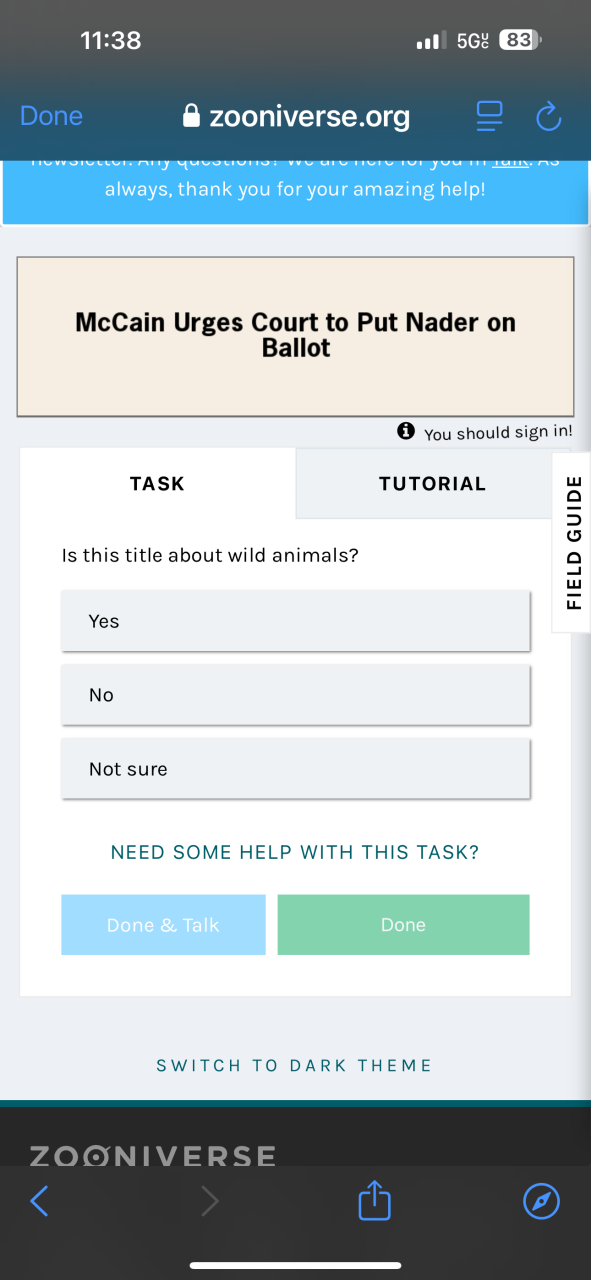The image size is (591, 1280).
Task: Reload the page with the refresh icon
Action: [x=549, y=116]
